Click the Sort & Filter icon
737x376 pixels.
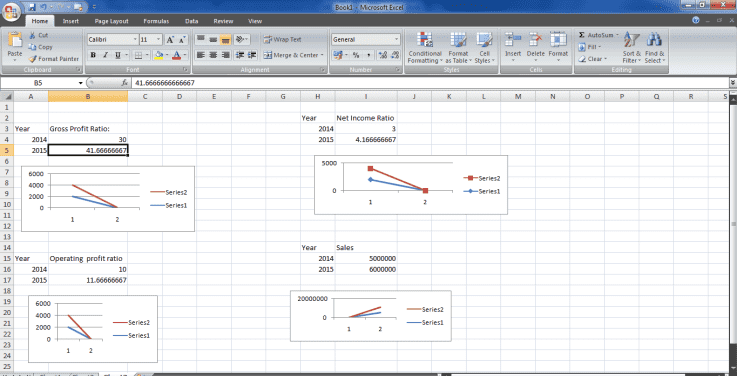(631, 40)
